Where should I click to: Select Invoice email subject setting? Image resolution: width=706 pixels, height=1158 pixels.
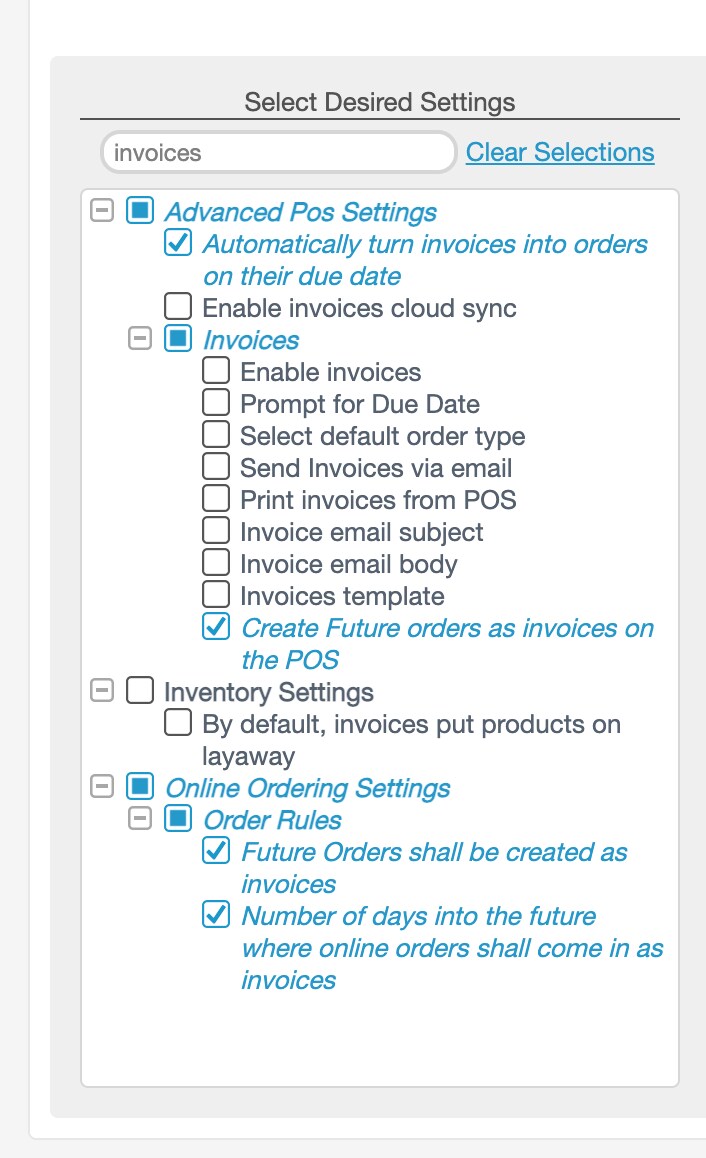[216, 531]
